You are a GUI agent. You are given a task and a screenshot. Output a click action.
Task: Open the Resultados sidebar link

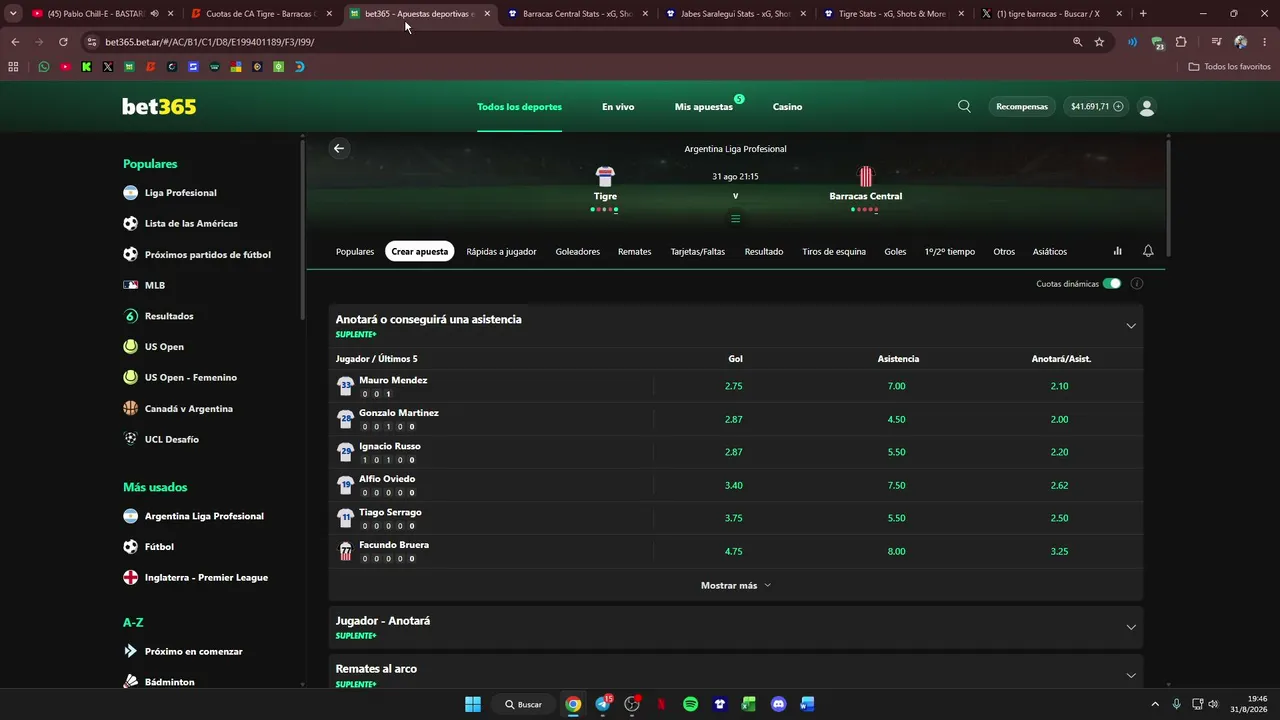(169, 316)
